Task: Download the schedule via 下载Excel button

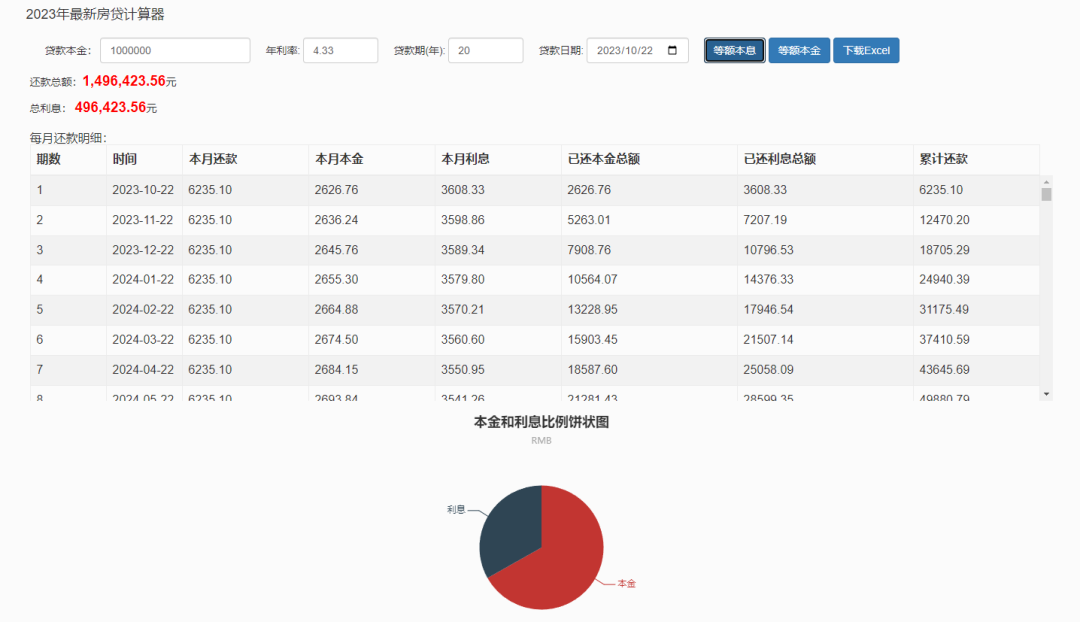Action: tap(866, 51)
